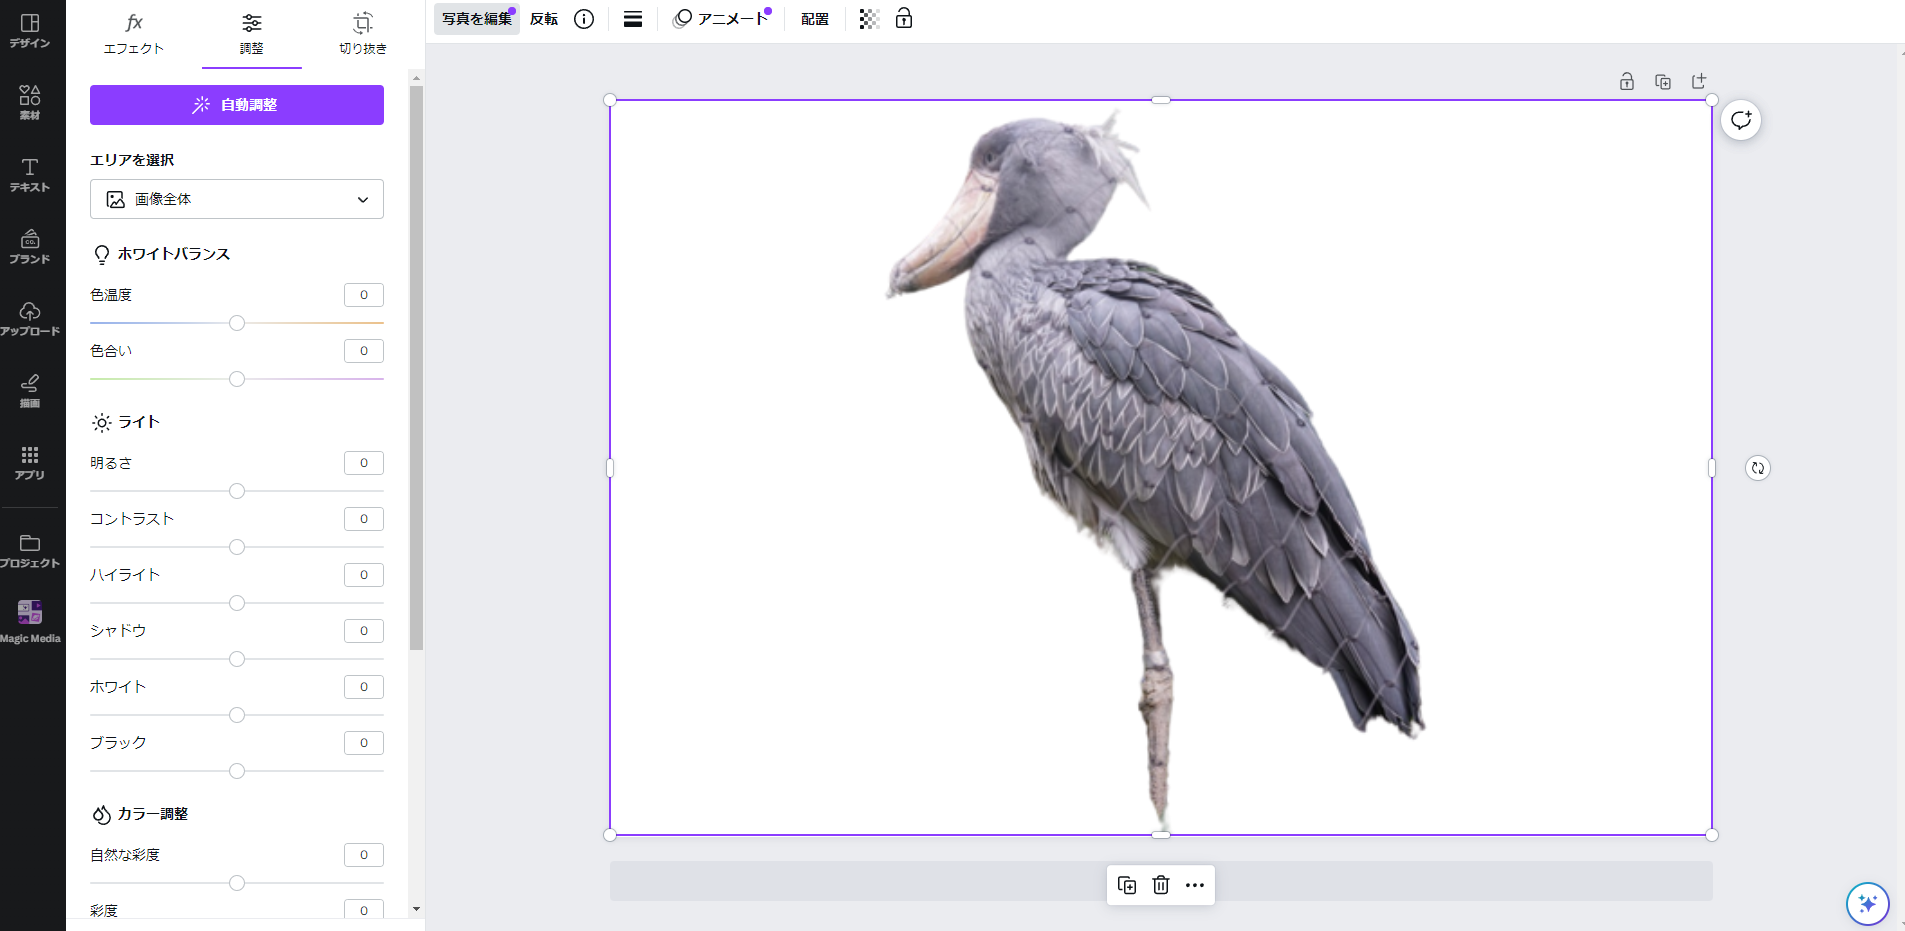Toggle the lock icon in the top toolbar
The height and width of the screenshot is (931, 1905).
[904, 19]
